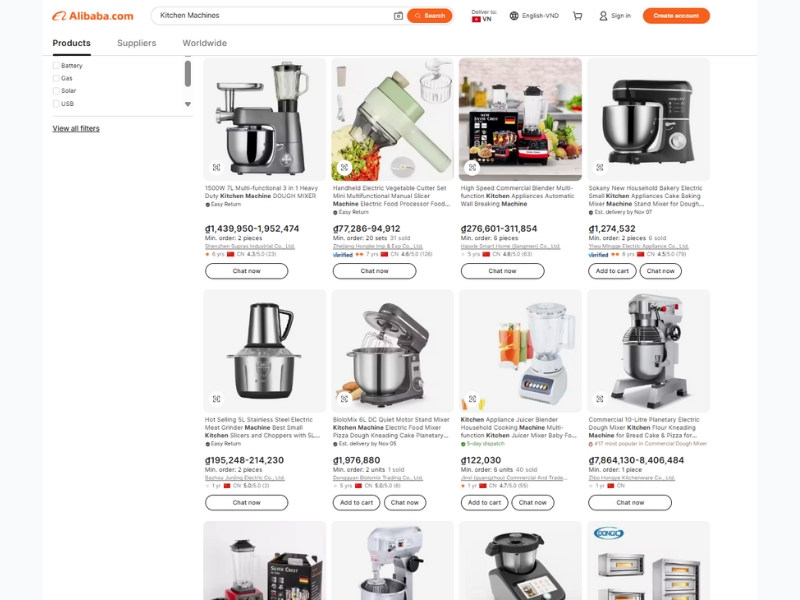Screen dimensions: 800x600
Task: Switch to the Worldwide tab
Action: tap(204, 43)
